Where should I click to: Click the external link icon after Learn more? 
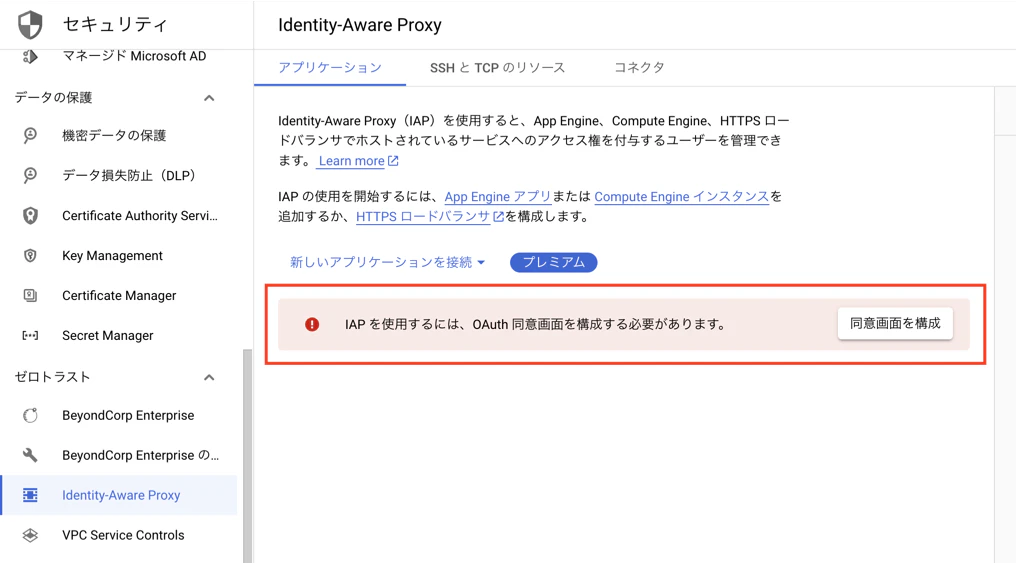[x=393, y=161]
